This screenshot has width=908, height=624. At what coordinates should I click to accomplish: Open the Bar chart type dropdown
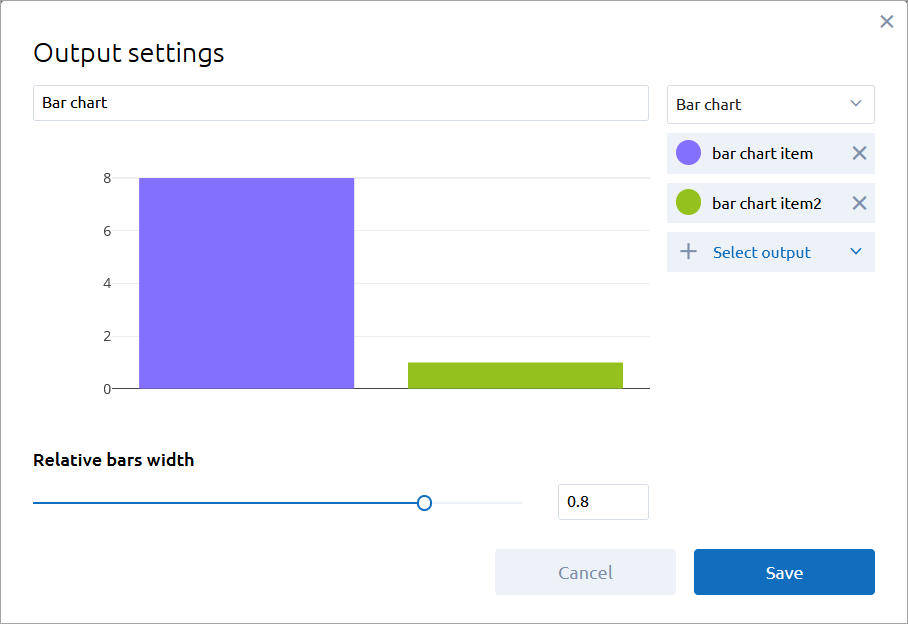point(771,104)
